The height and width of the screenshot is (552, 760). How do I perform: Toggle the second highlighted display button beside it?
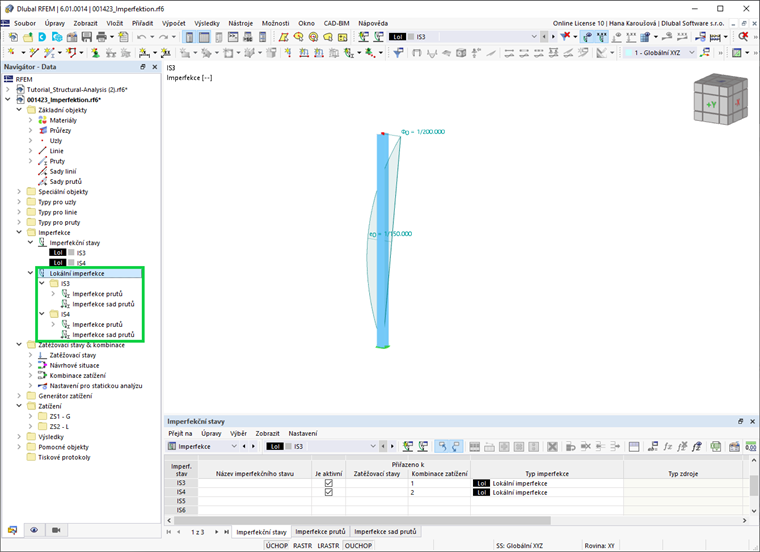(602, 37)
